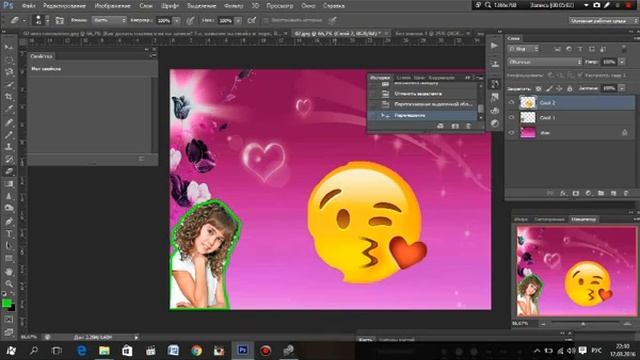Screen dimensions: 640x360
Task: Open the History panel dock icon
Action: tap(494, 84)
